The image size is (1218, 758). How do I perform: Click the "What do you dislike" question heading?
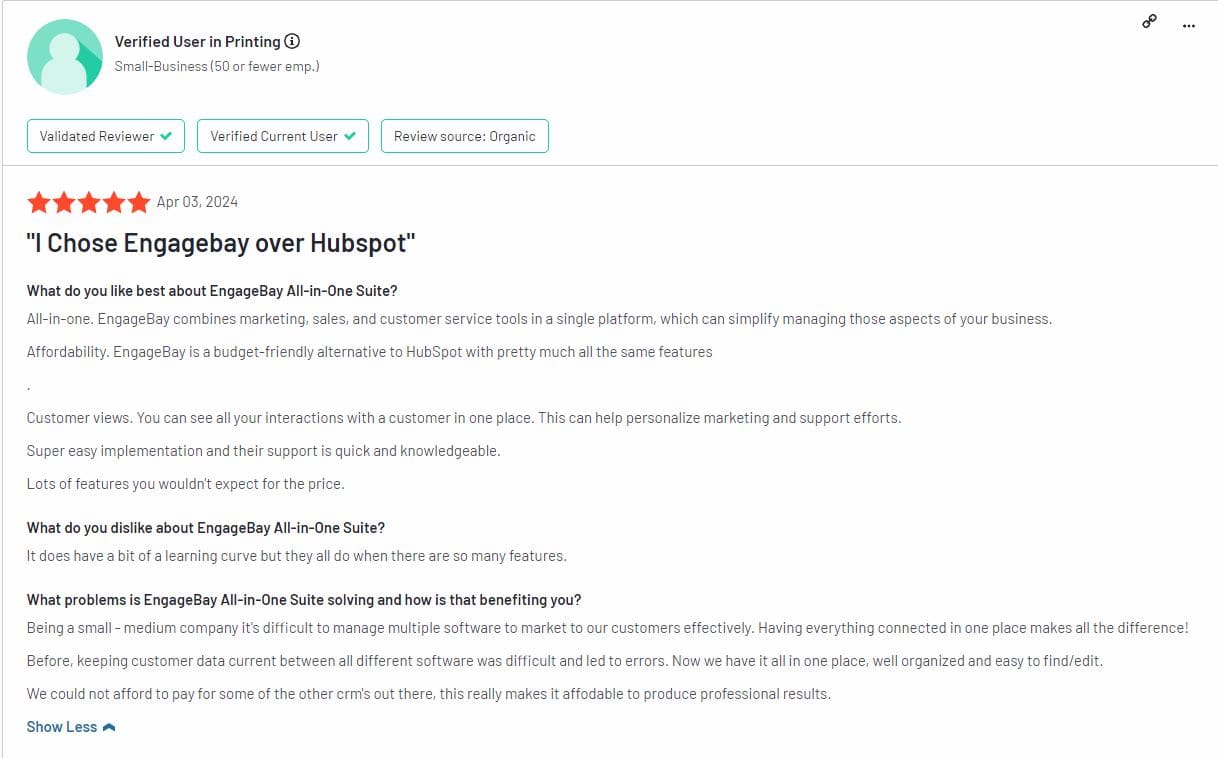tap(206, 527)
